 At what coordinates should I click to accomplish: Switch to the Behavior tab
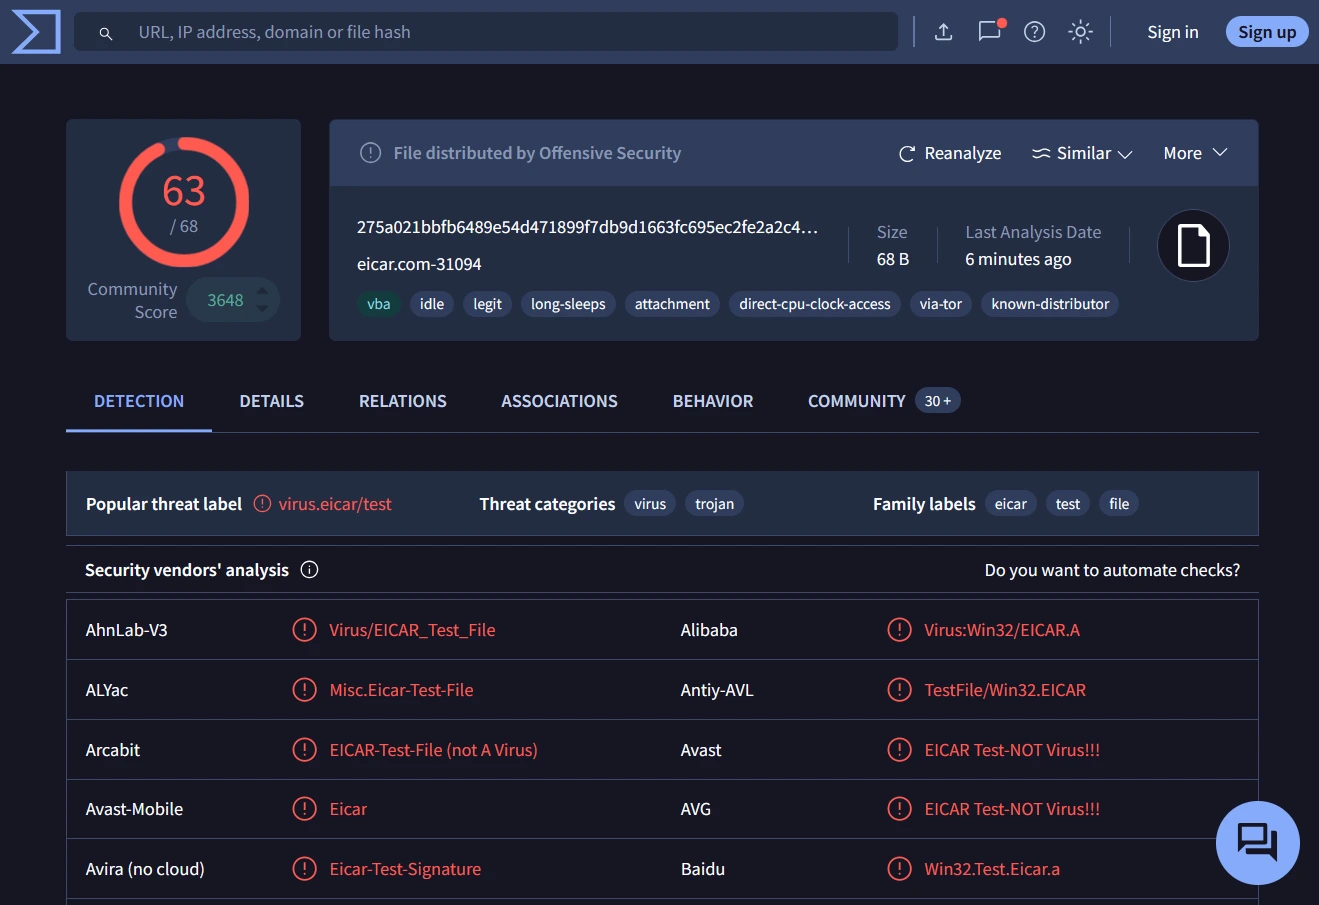pyautogui.click(x=712, y=401)
